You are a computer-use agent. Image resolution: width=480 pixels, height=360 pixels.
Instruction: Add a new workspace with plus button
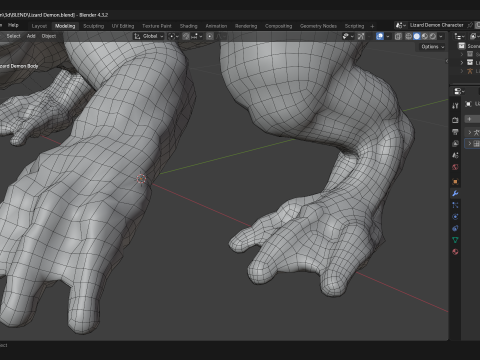click(x=372, y=26)
